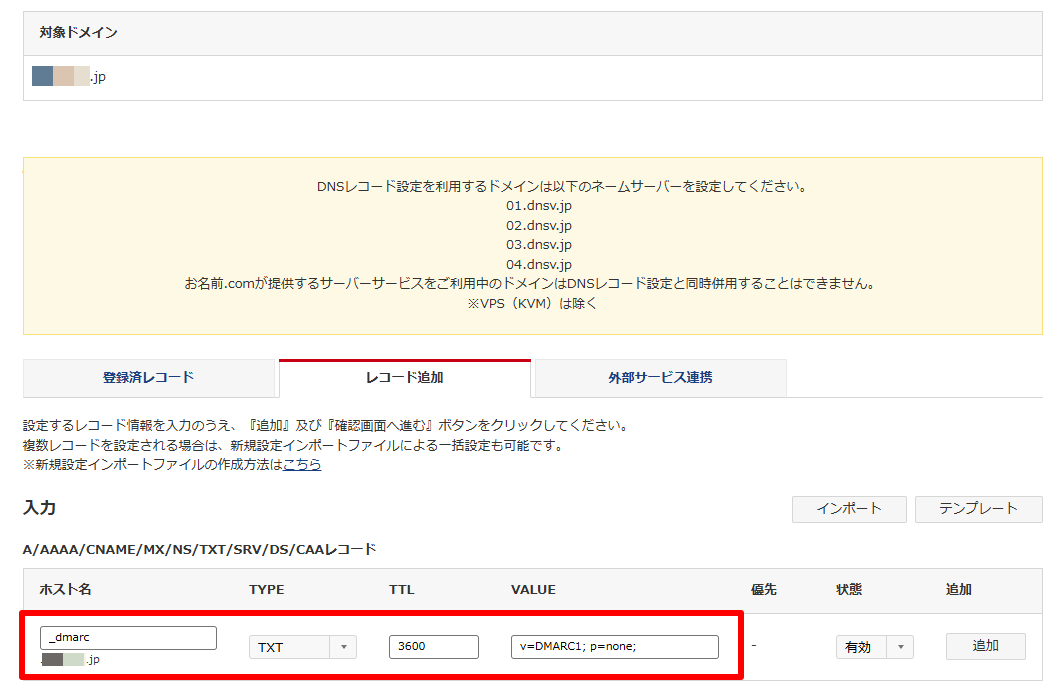Switch to the 登録済レコード tab
The width and height of the screenshot is (1054, 689).
148,378
